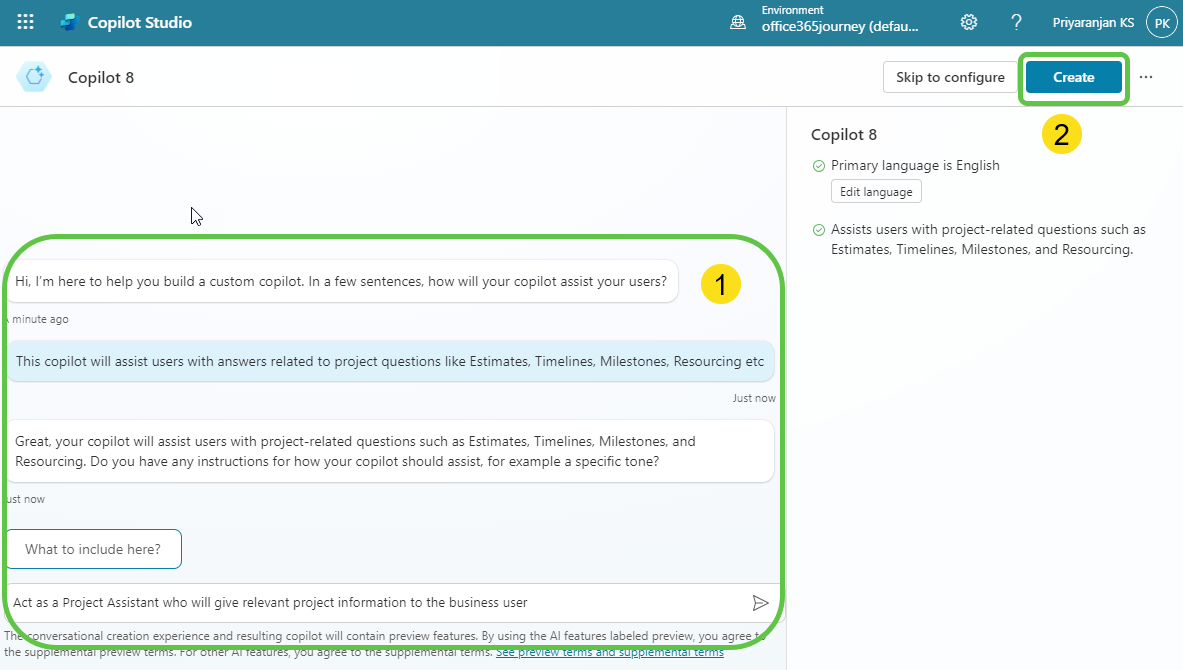This screenshot has width=1183, height=670.
Task: Open the app launcher waffle icon
Action: coord(25,22)
